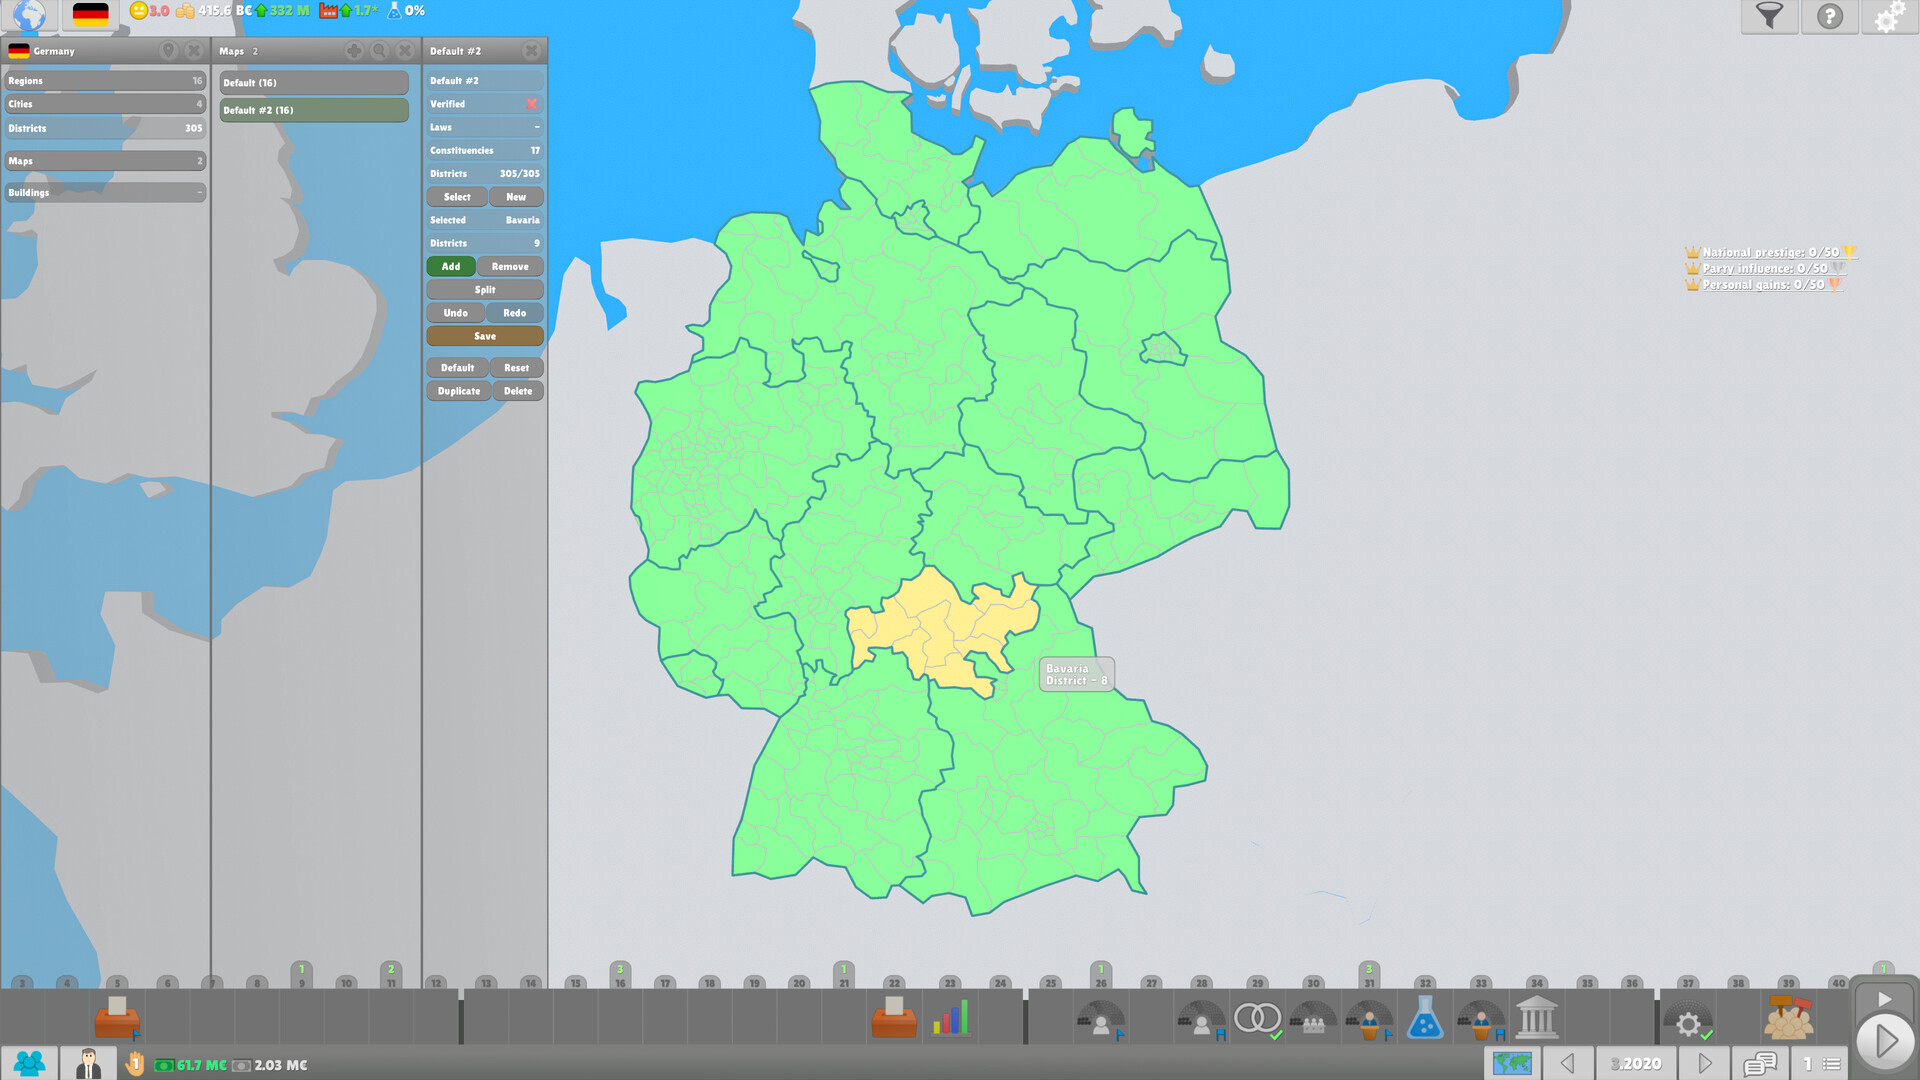The width and height of the screenshot is (1920, 1080).
Task: Click the world map icon beside the date
Action: point(1512,1063)
